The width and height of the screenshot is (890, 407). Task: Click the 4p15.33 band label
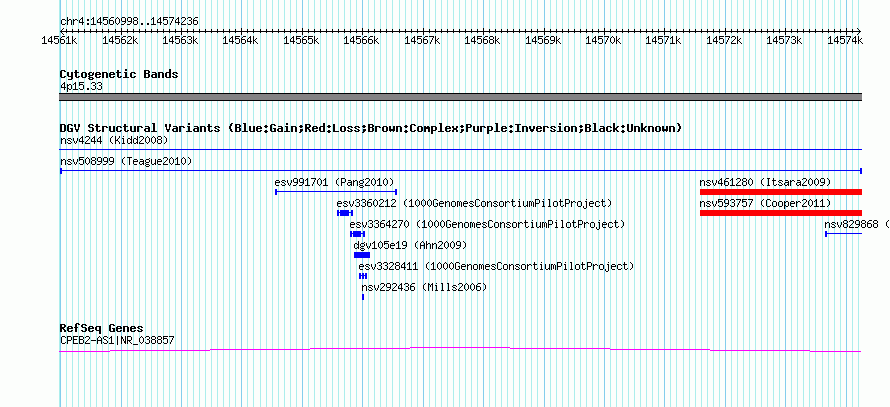pos(81,87)
